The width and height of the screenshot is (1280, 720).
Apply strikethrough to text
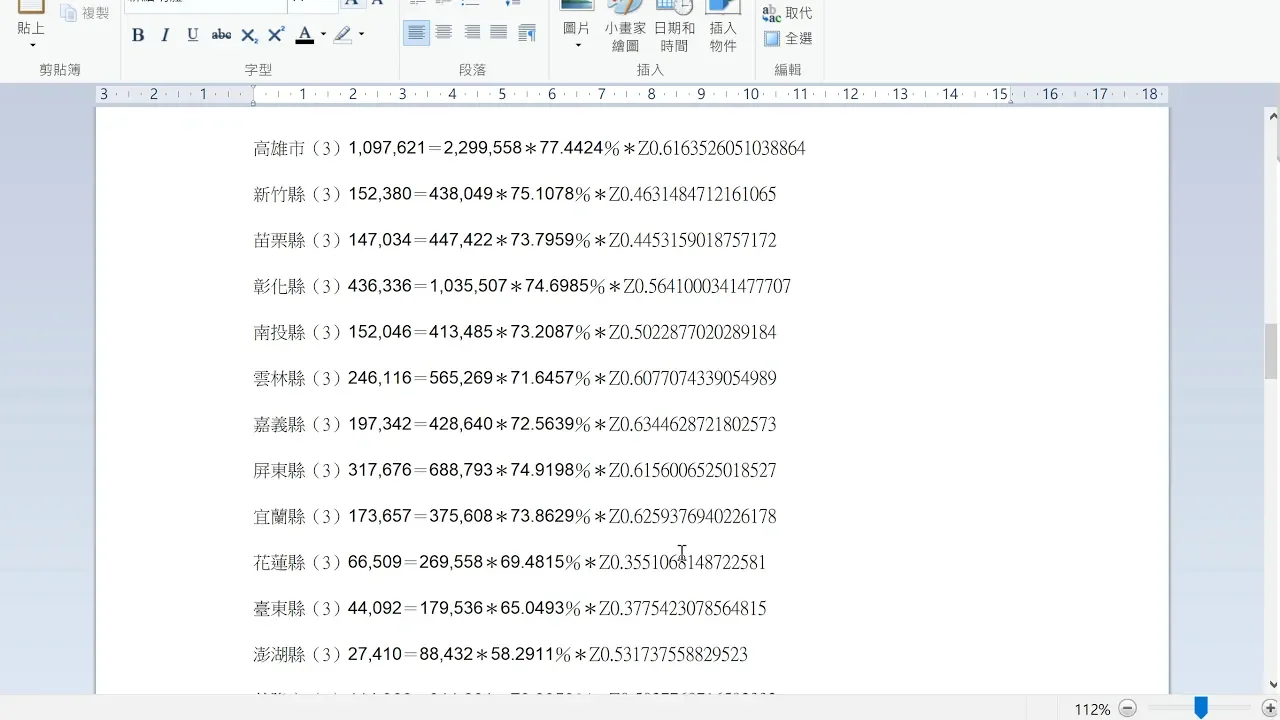pos(221,35)
